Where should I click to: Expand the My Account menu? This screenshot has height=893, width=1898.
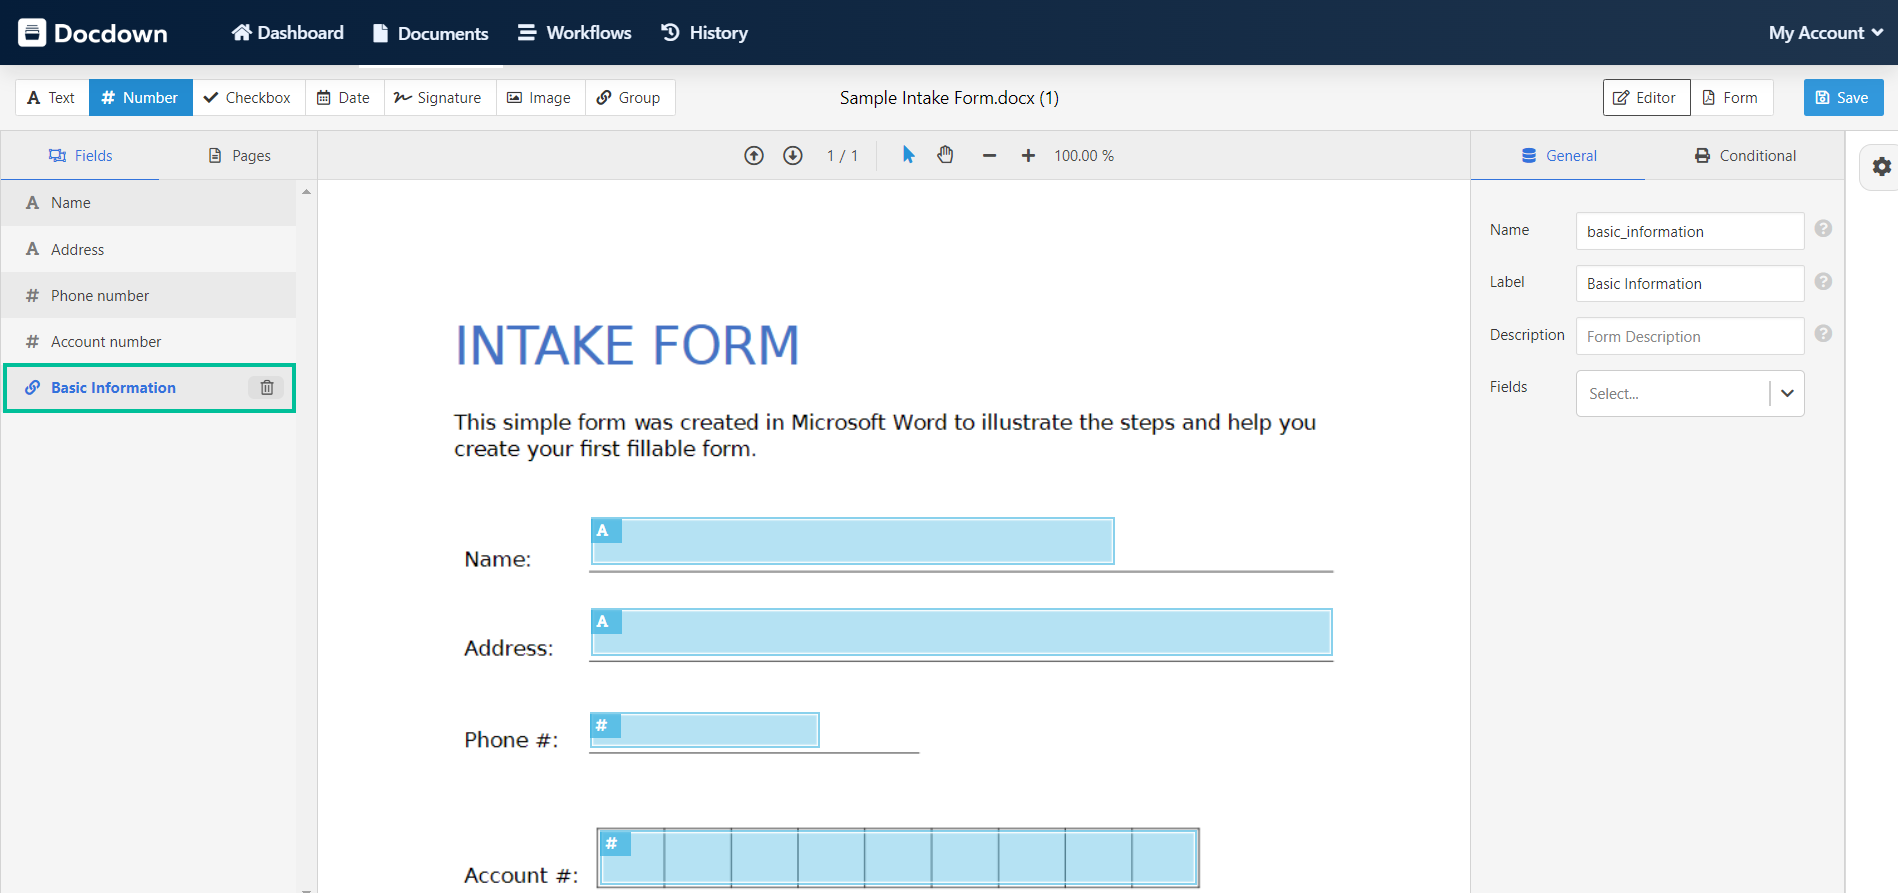pyautogui.click(x=1825, y=33)
